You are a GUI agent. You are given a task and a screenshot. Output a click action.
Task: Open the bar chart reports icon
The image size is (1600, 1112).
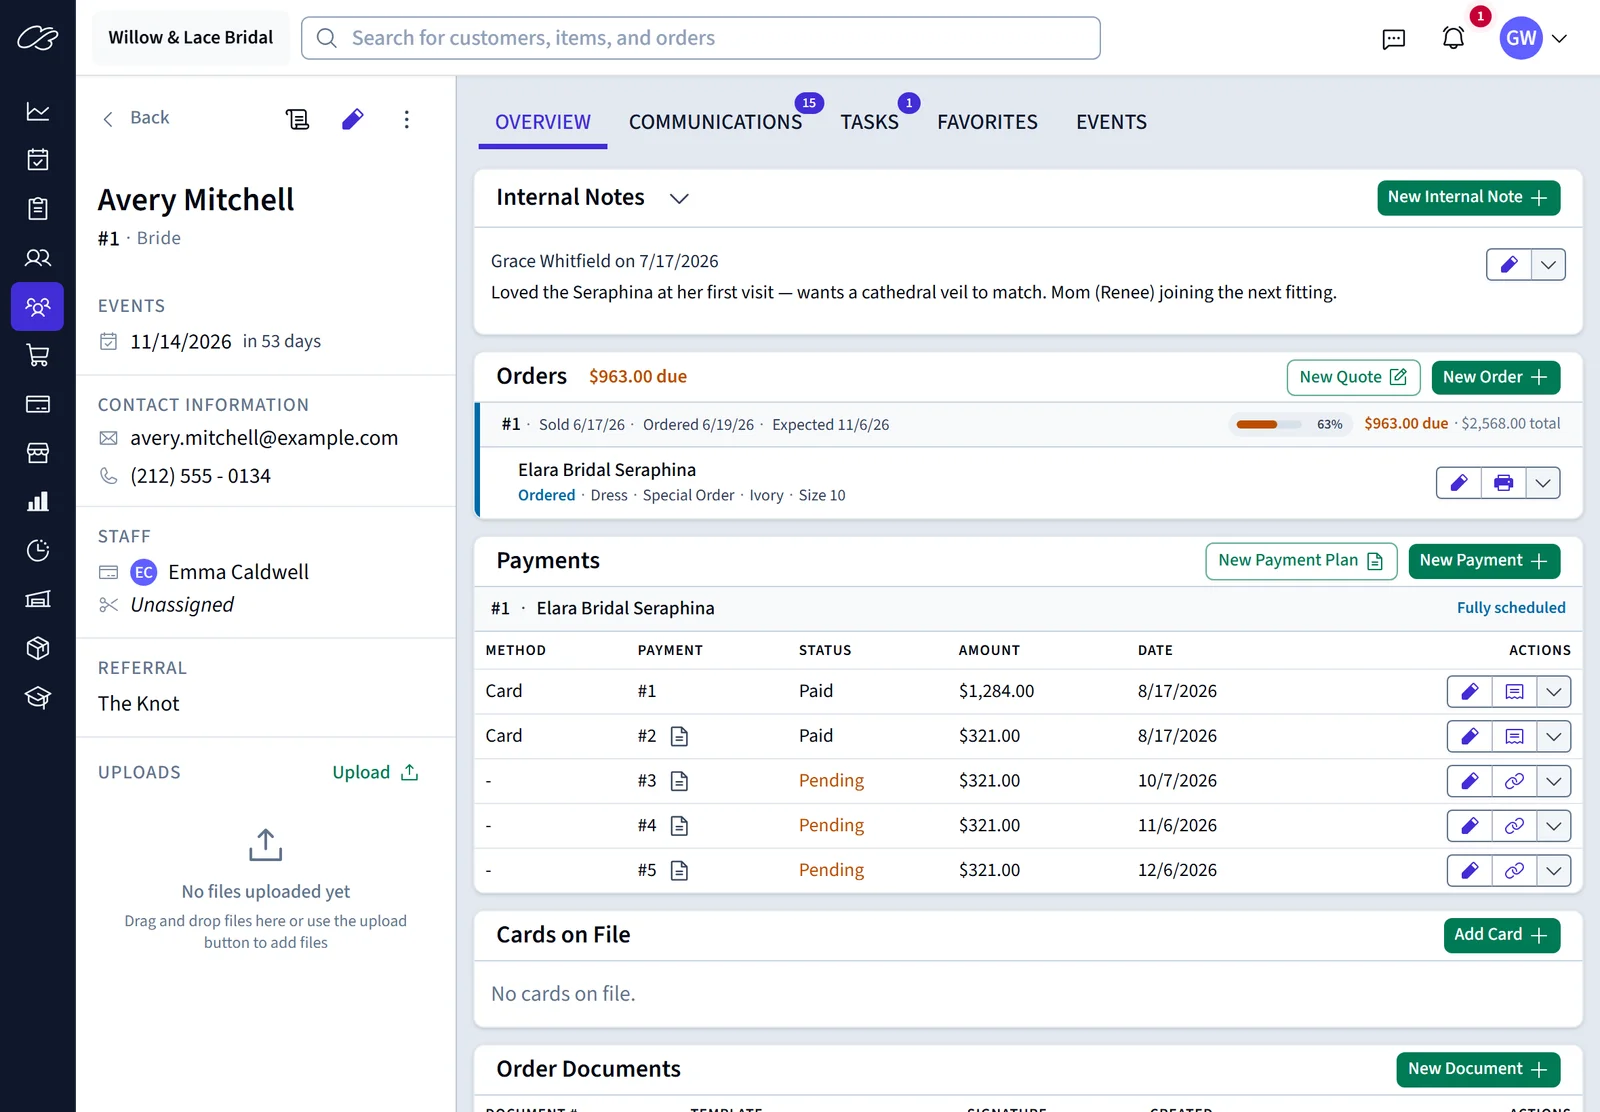pyautogui.click(x=38, y=502)
